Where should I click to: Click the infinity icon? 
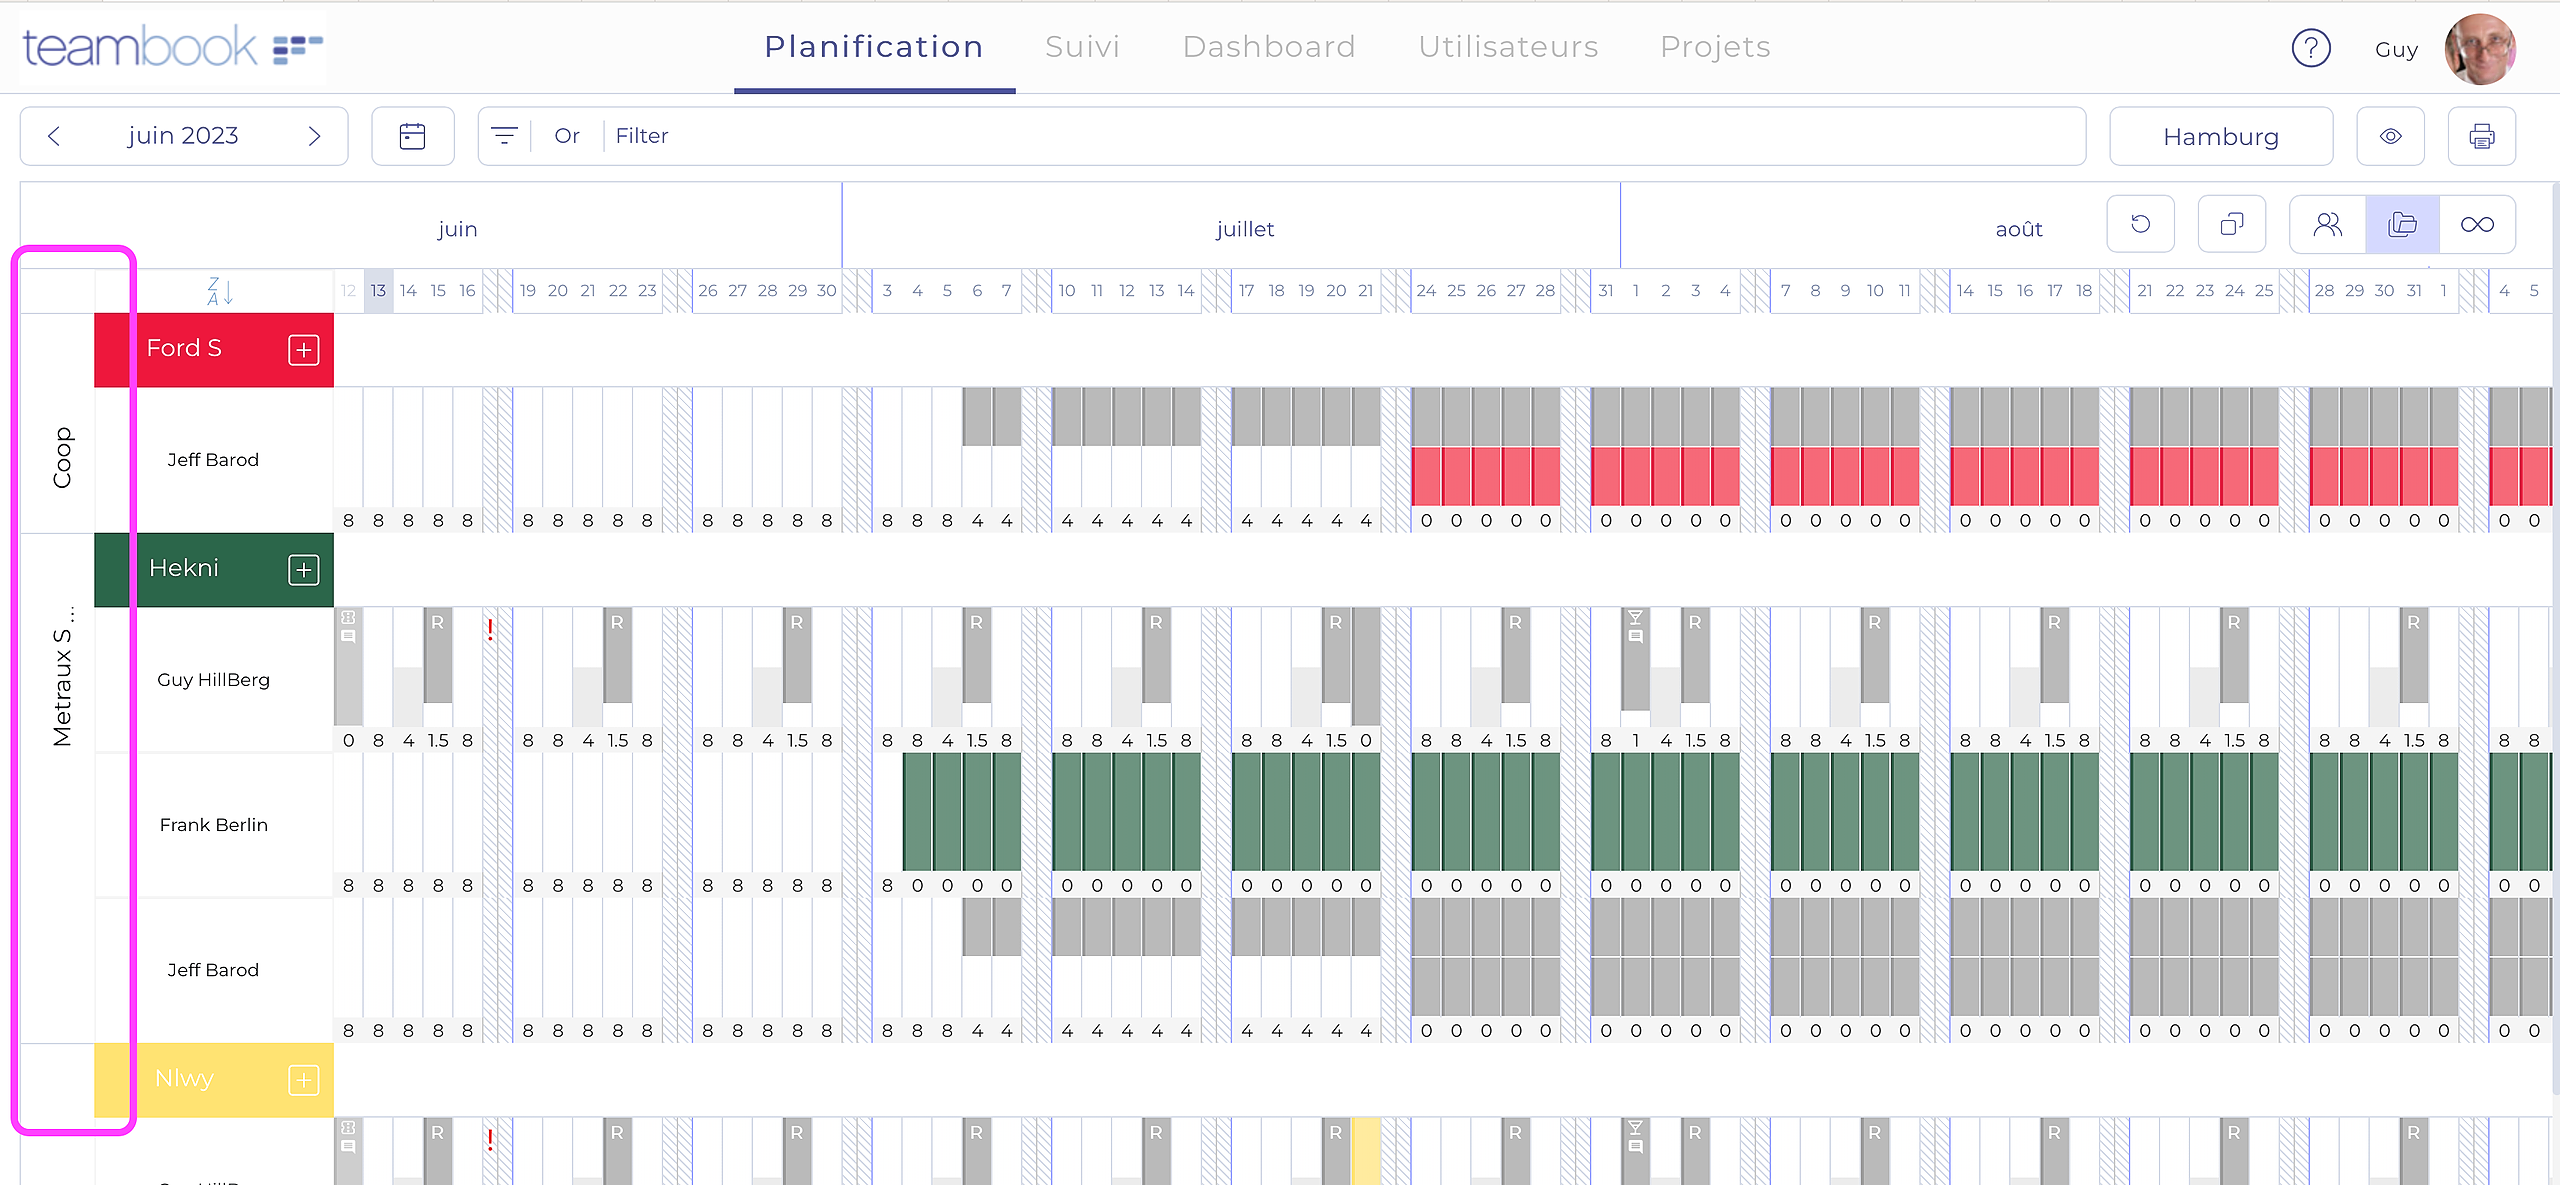[2477, 224]
